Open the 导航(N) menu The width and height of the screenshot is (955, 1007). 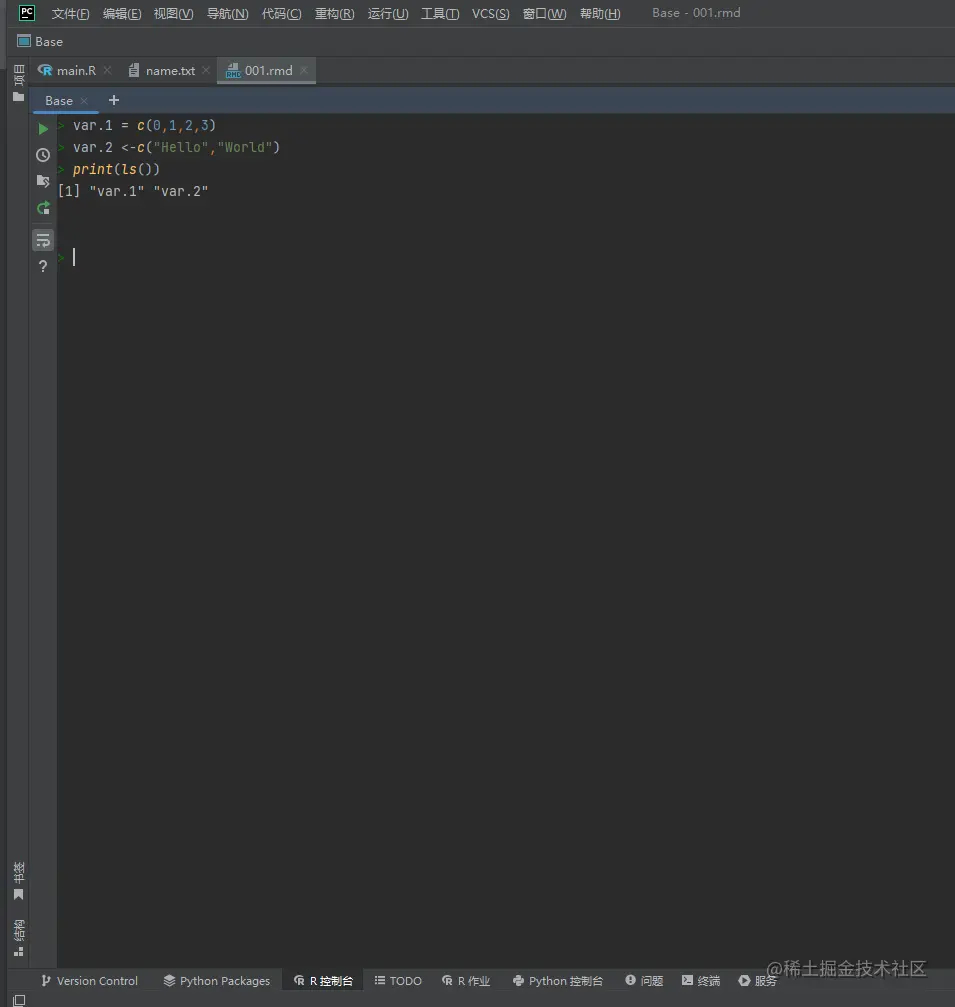[x=227, y=13]
